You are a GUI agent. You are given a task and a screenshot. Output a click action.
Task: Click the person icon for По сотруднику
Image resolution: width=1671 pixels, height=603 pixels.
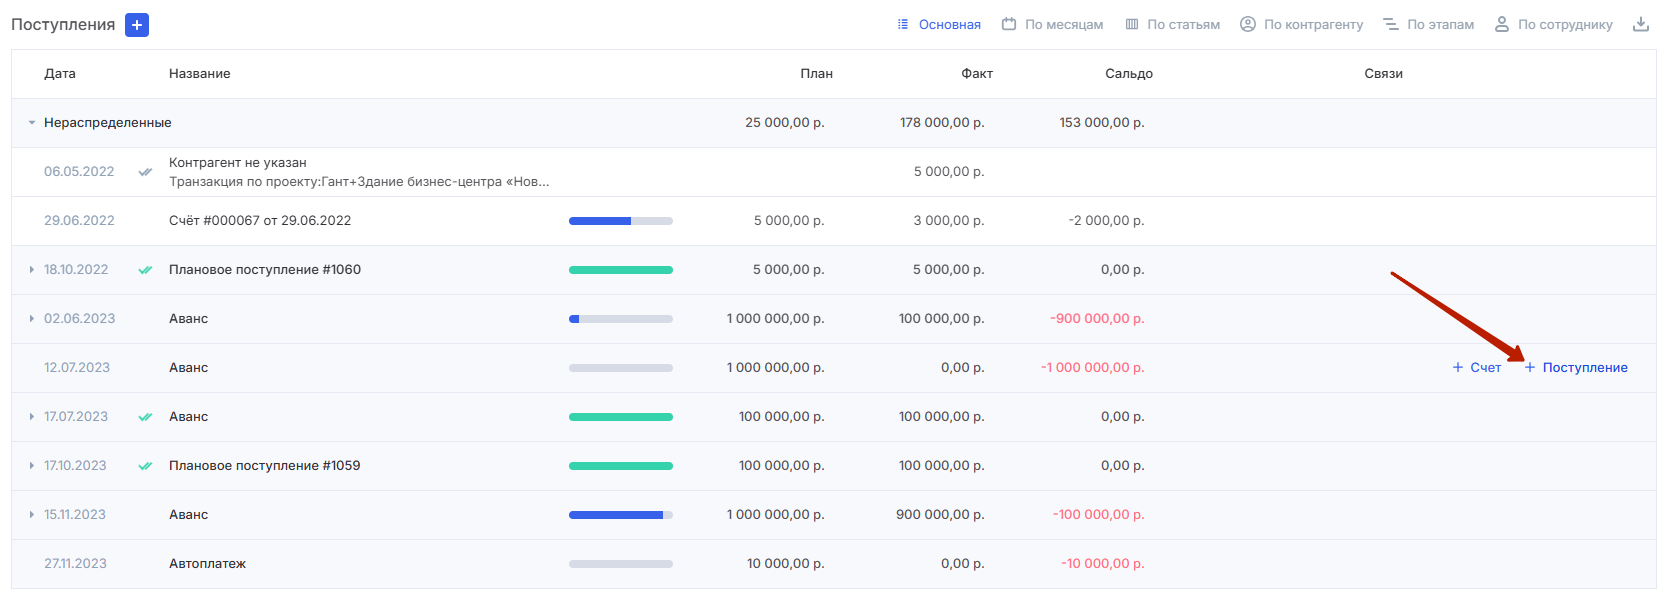[1502, 25]
